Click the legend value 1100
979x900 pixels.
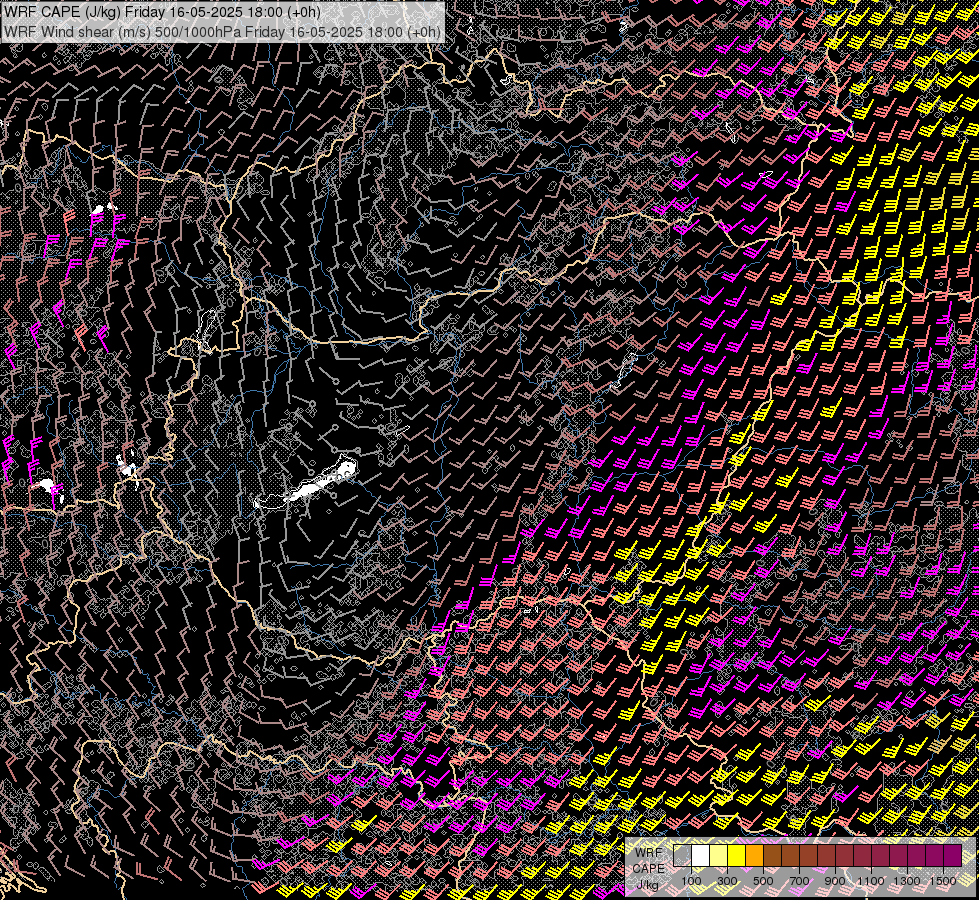(870, 881)
